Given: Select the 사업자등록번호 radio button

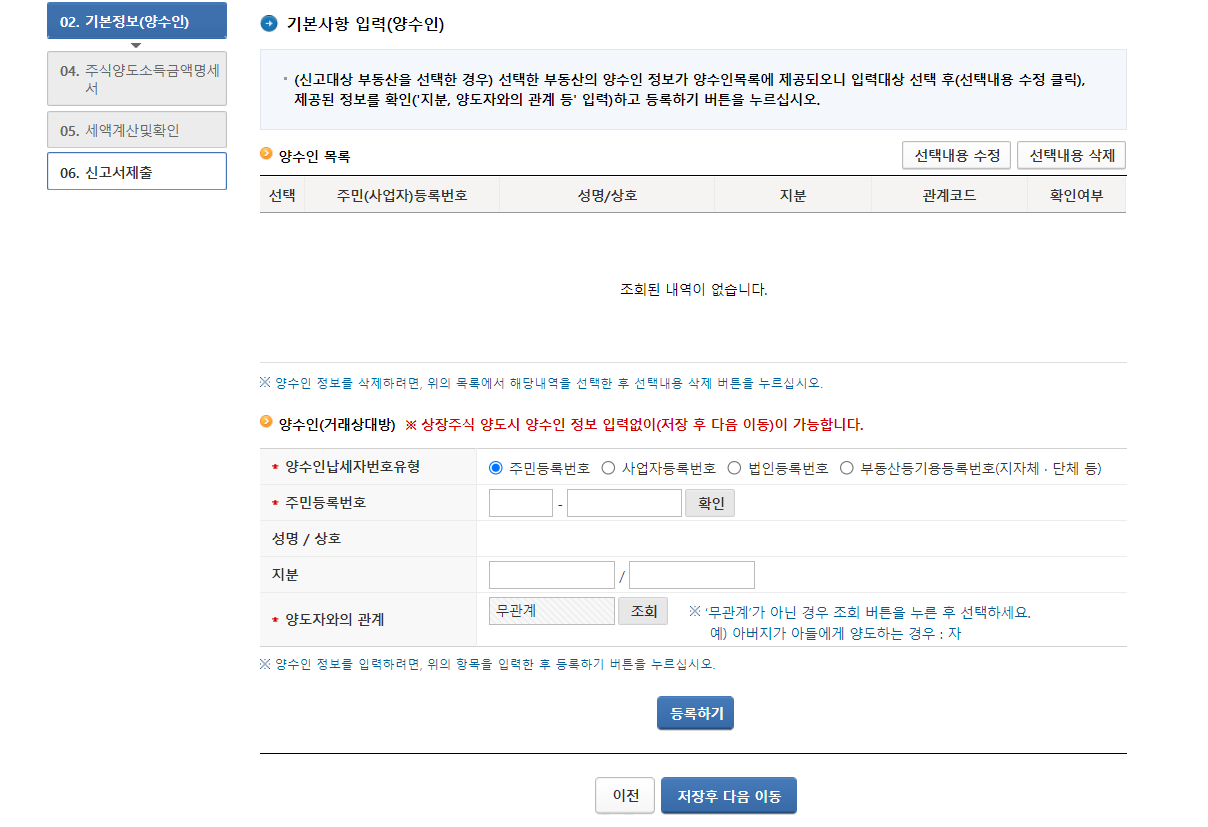Looking at the screenshot, I should click(x=609, y=471).
